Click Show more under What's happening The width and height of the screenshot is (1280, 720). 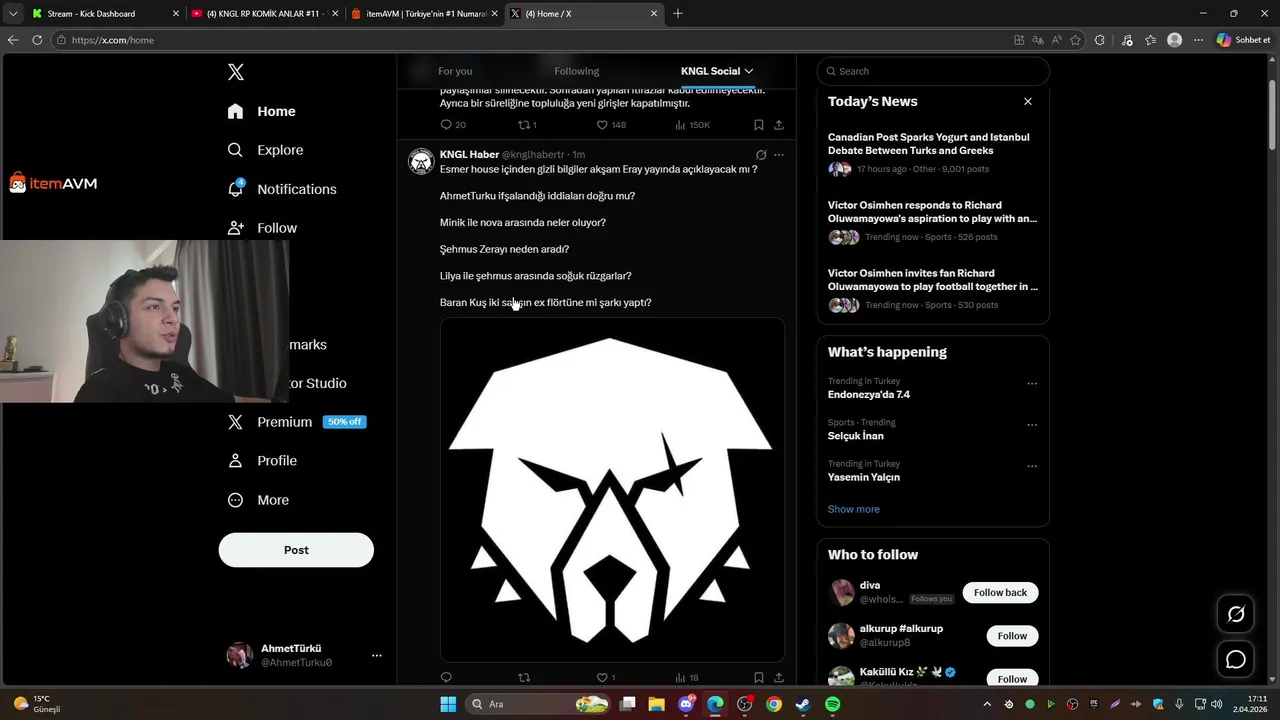854,509
